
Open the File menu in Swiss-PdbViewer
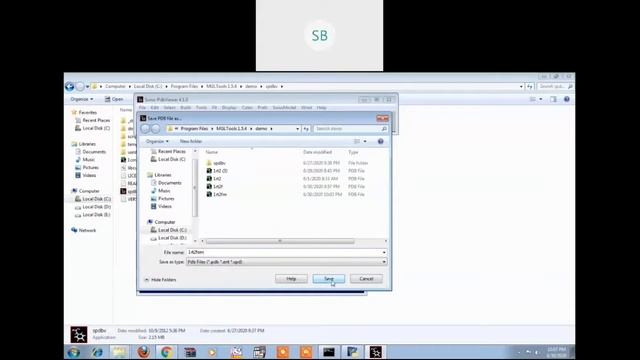[142, 108]
